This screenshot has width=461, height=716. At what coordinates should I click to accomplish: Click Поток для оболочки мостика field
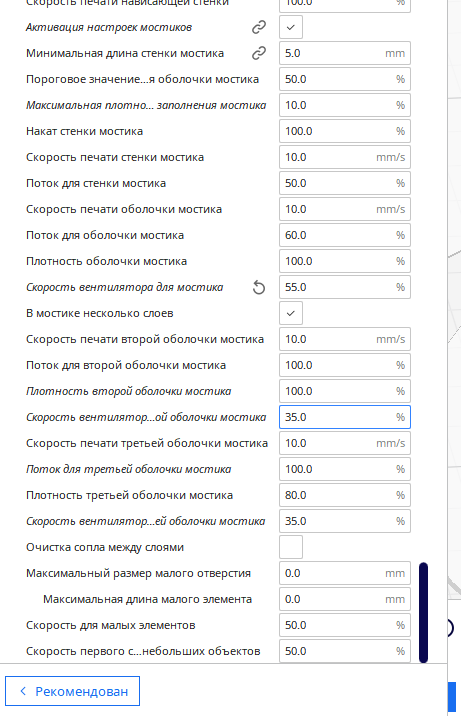pyautogui.click(x=345, y=236)
